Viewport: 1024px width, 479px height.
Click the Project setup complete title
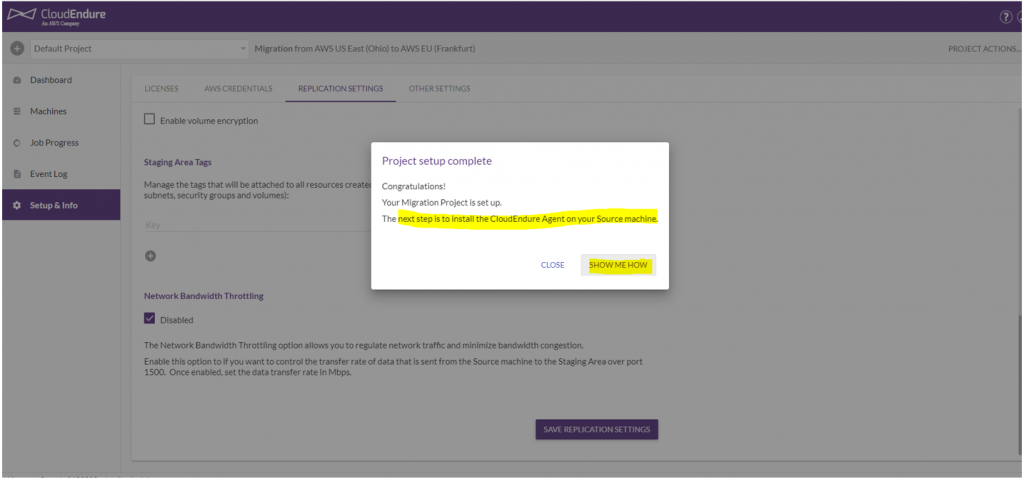437,161
